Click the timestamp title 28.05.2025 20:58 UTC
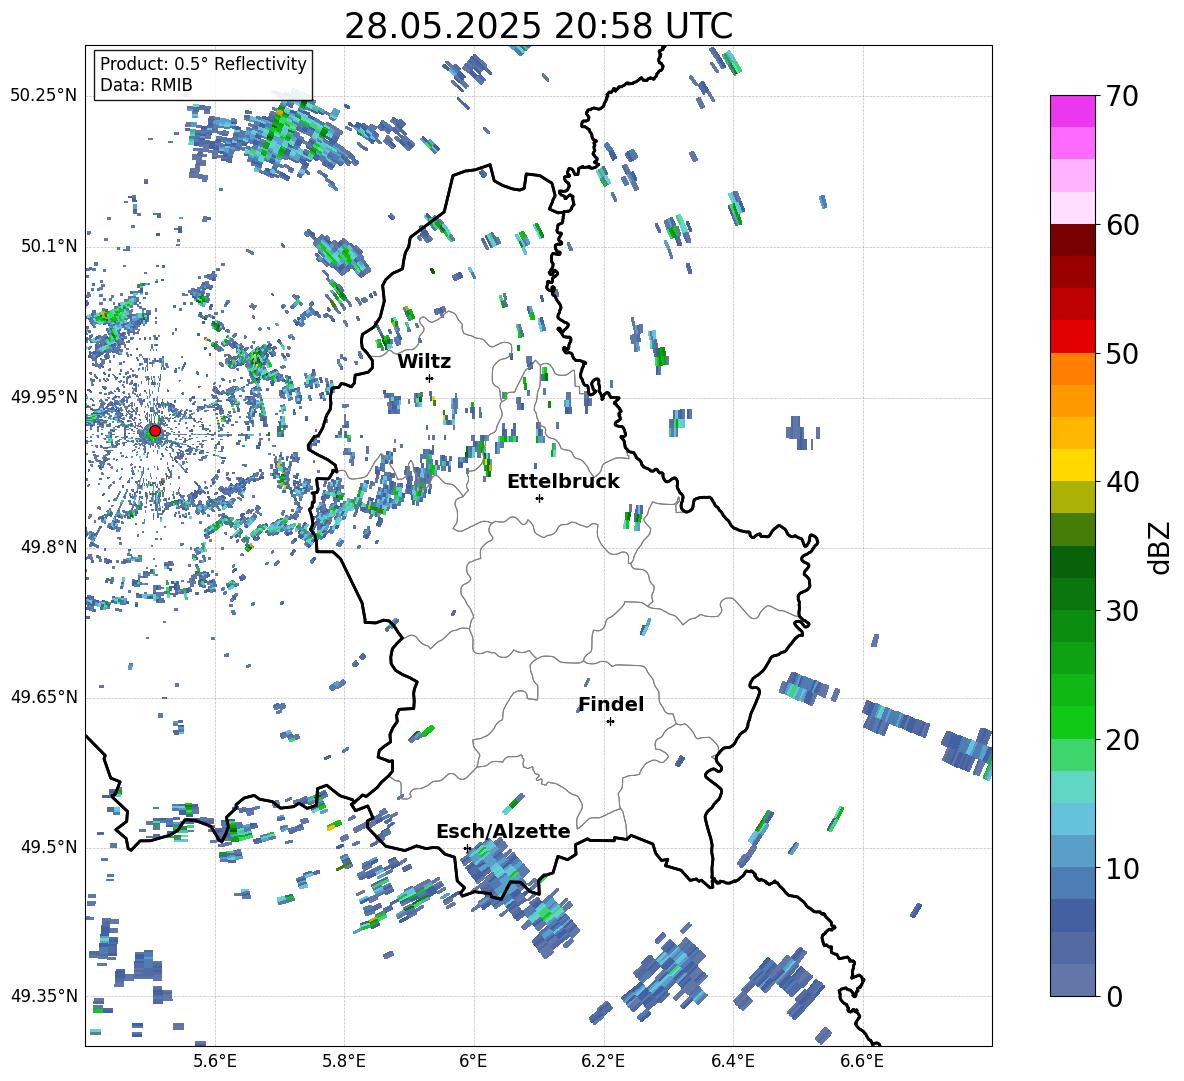Screen dimensions: 1184x1081 click(538, 26)
